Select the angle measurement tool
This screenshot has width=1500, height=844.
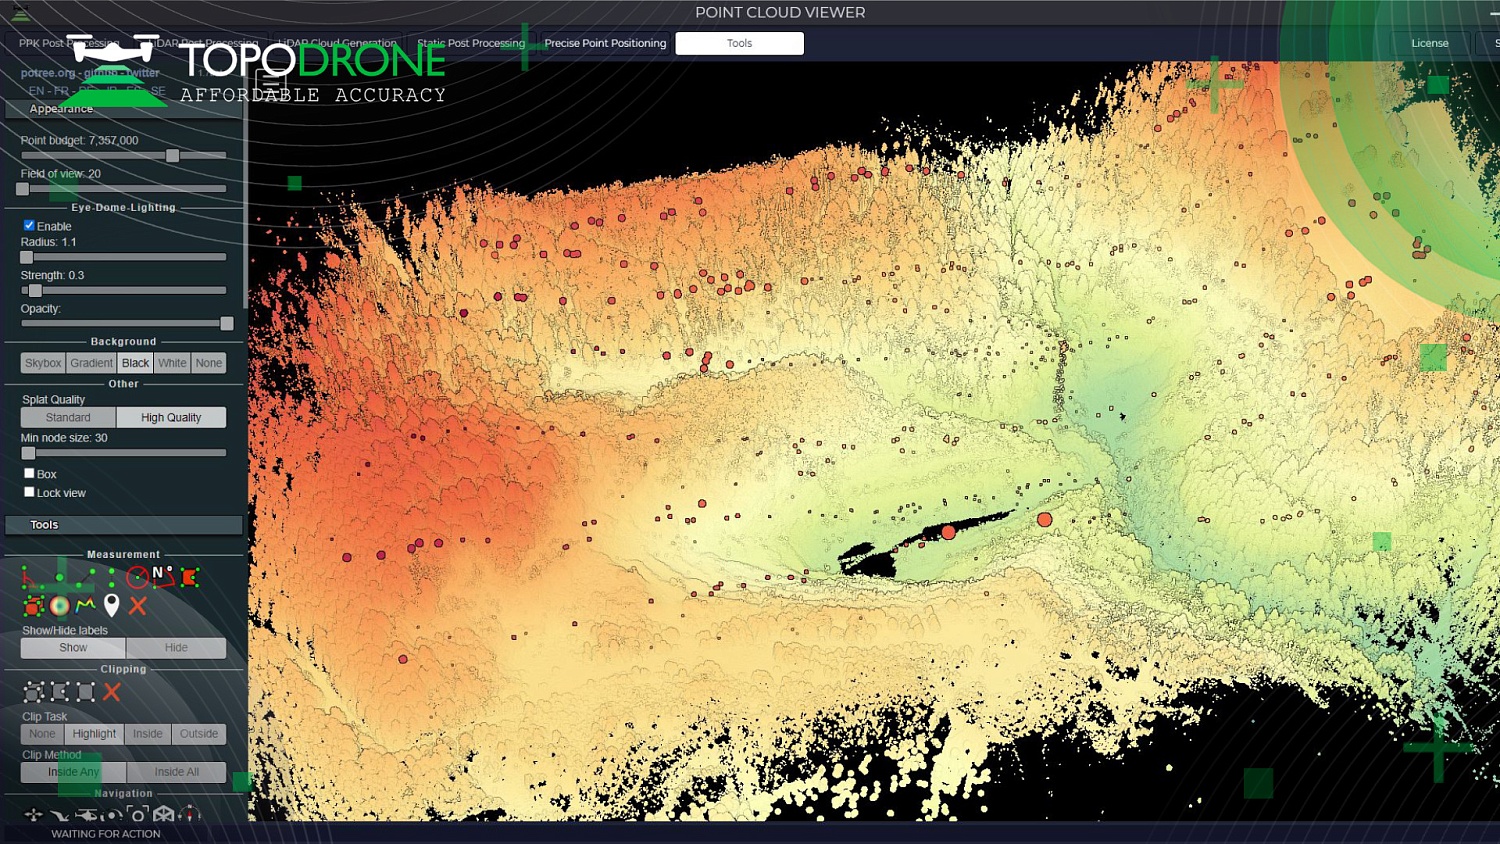[x=33, y=577]
